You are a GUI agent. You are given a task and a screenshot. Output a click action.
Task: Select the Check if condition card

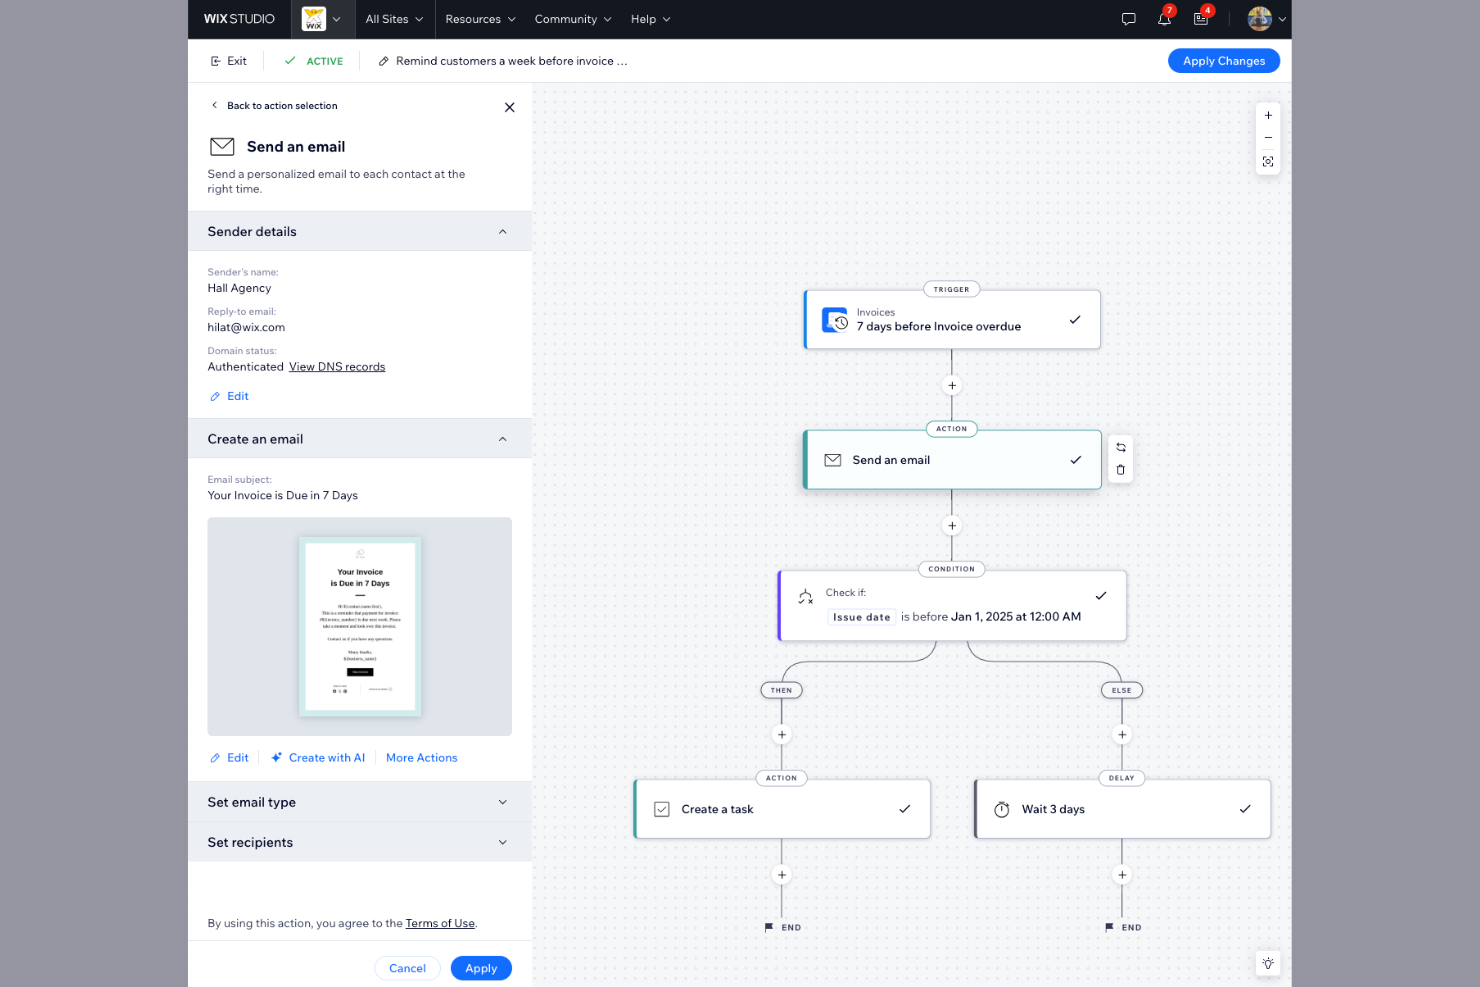(x=952, y=606)
